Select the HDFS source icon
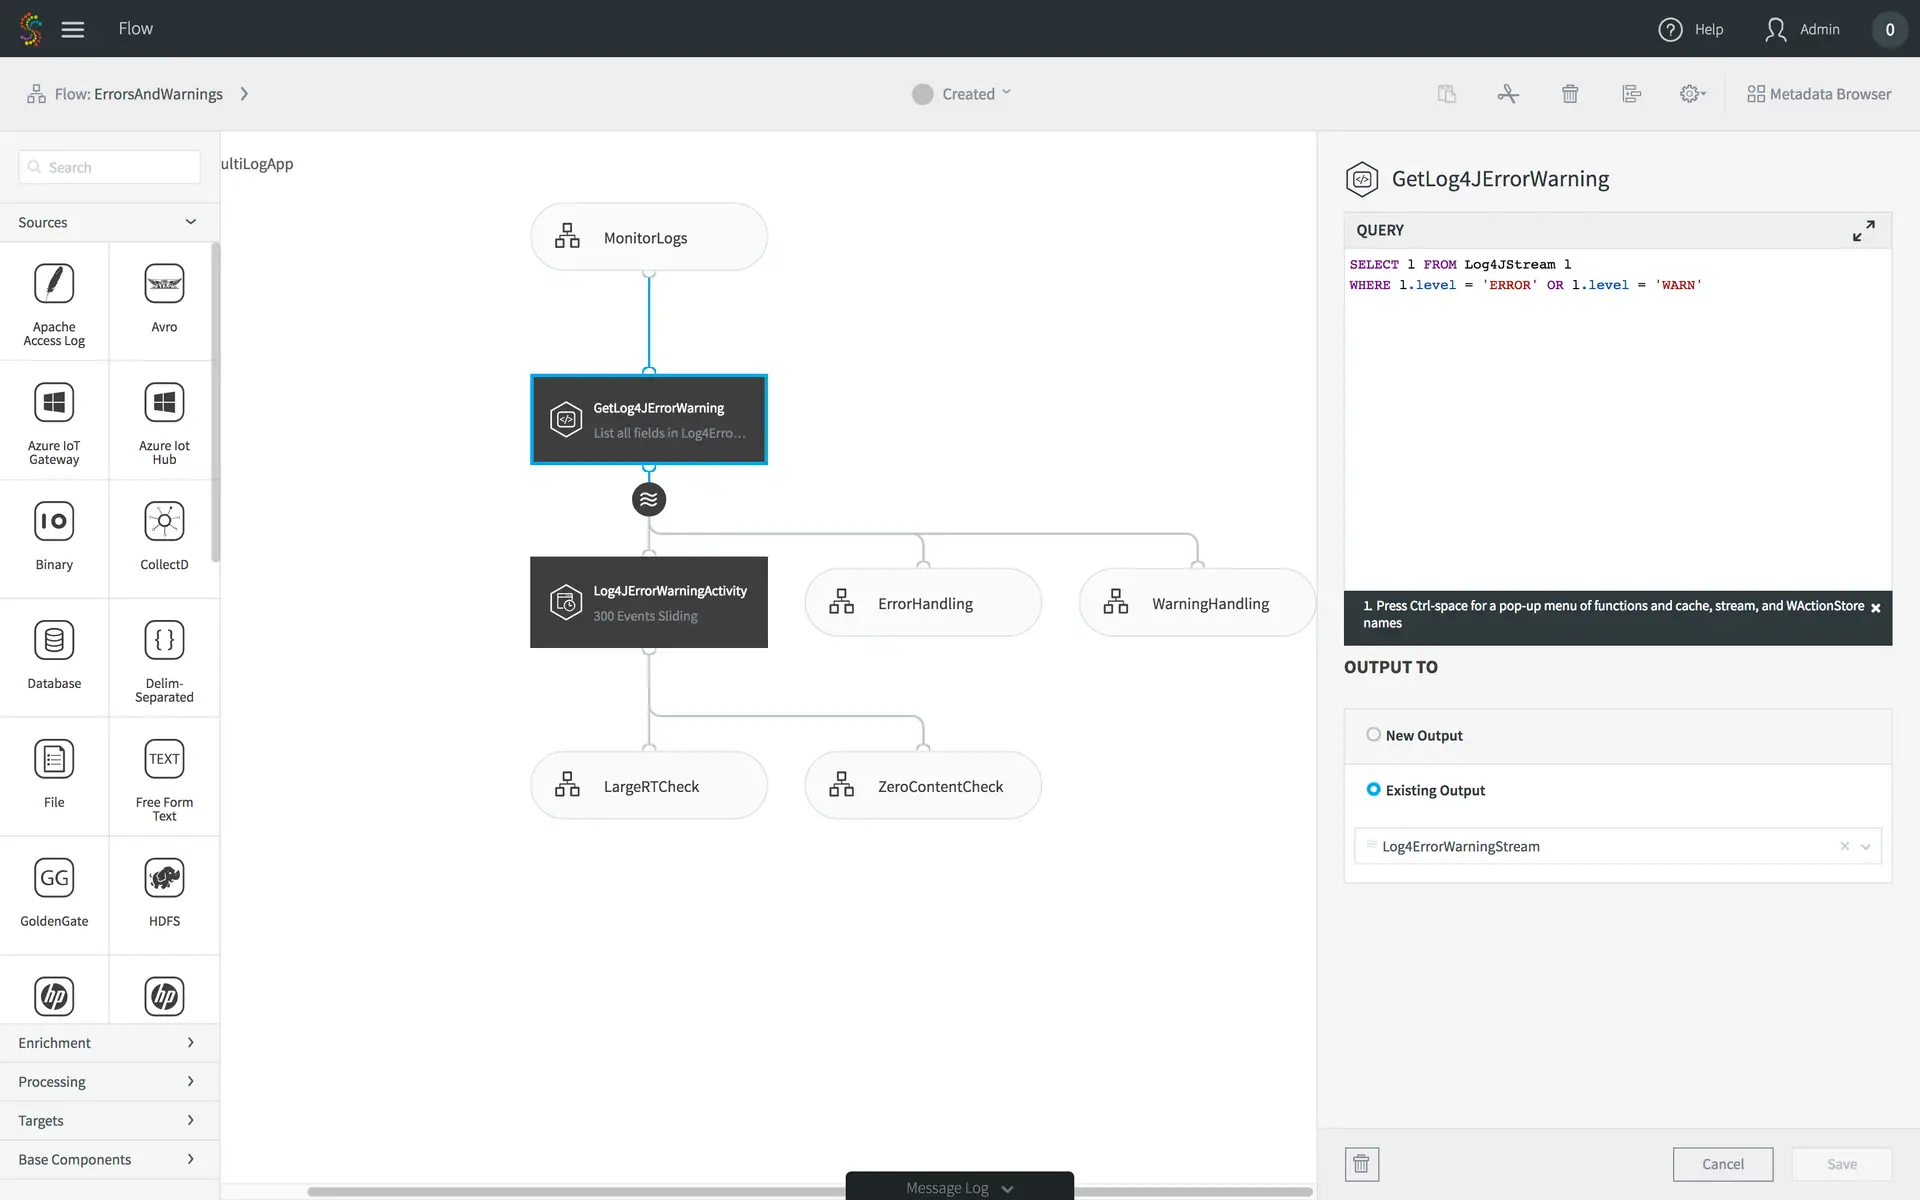This screenshot has width=1920, height=1200. [x=164, y=878]
